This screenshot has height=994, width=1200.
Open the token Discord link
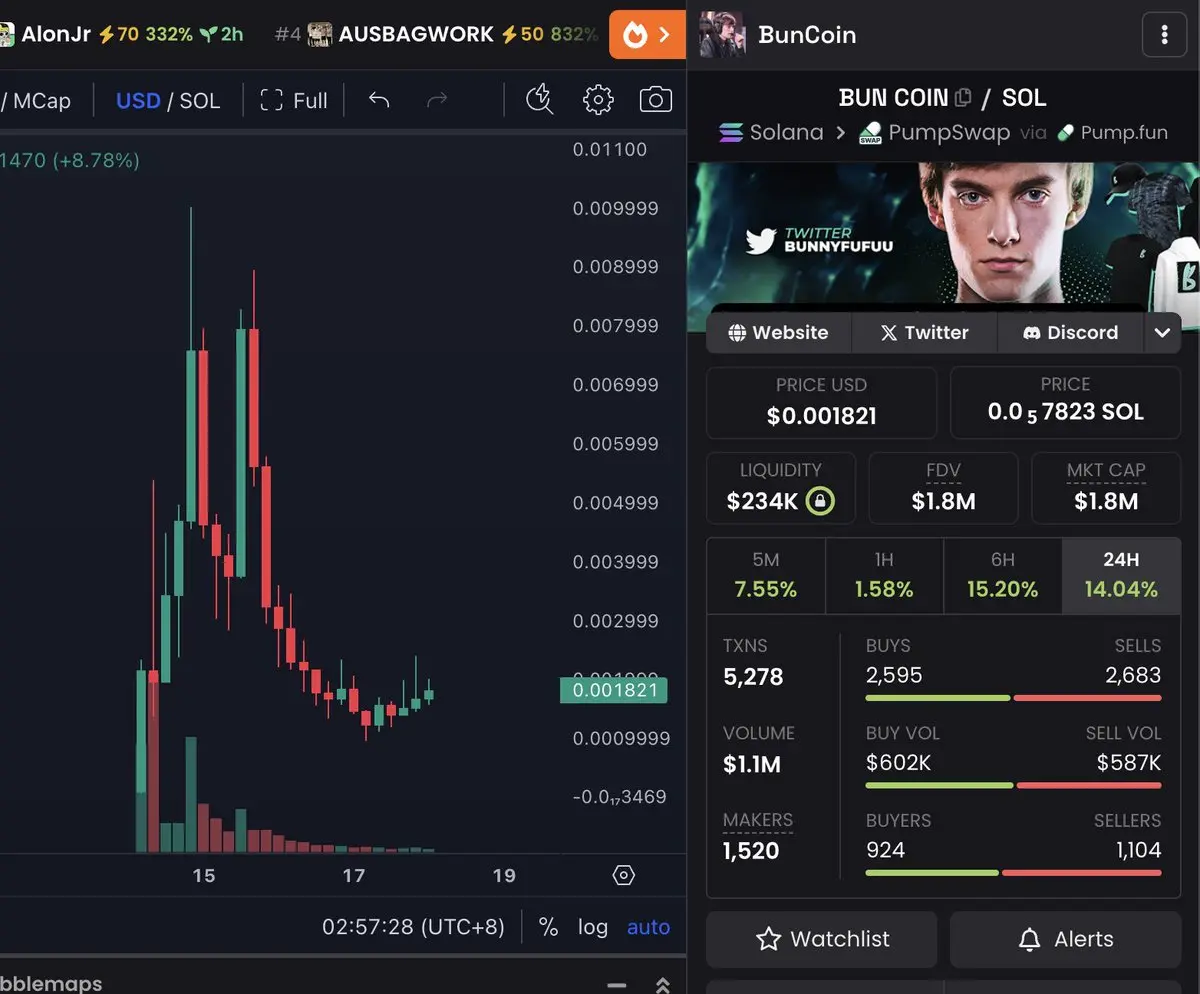[1070, 333]
